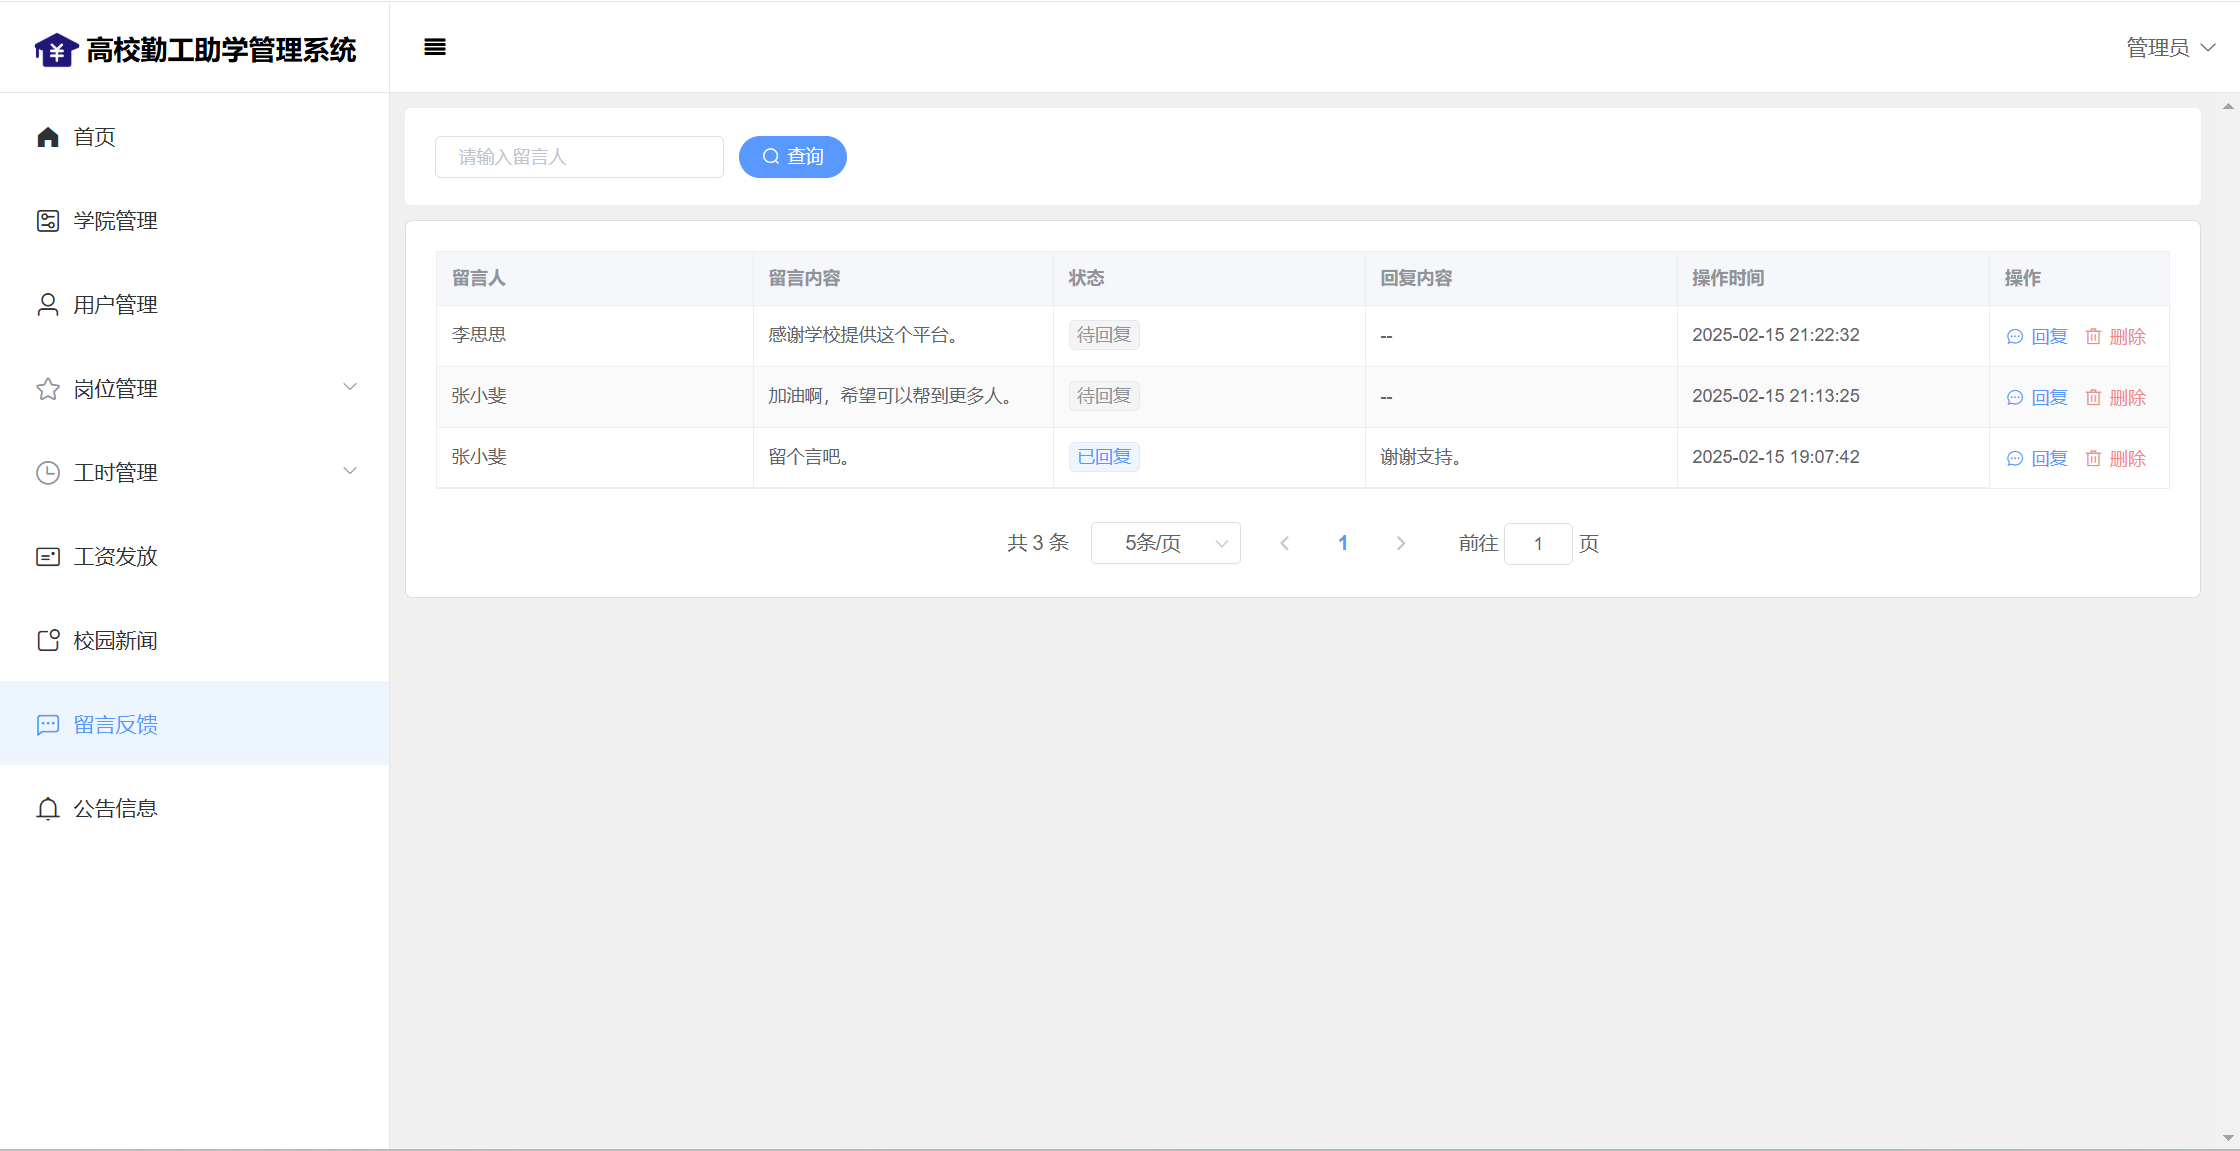Click the user icon for 用户管理

tap(48, 305)
